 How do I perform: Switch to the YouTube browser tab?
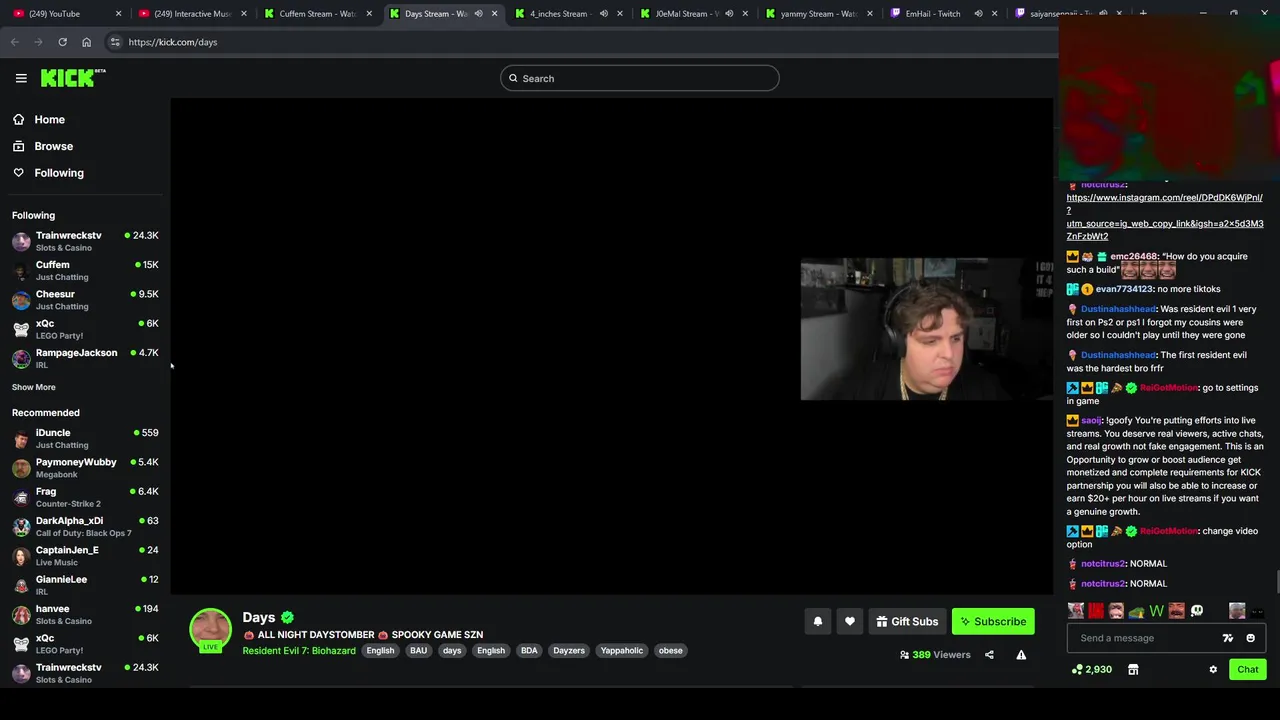click(x=63, y=13)
